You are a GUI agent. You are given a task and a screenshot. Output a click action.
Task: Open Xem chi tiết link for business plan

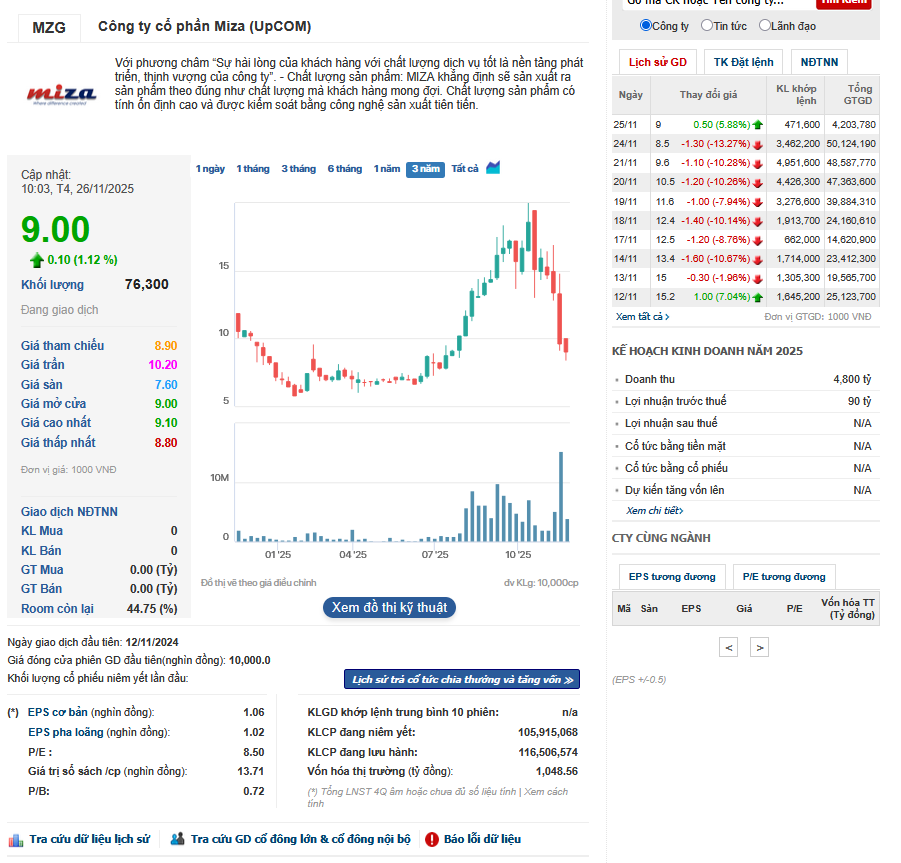pyautogui.click(x=654, y=511)
